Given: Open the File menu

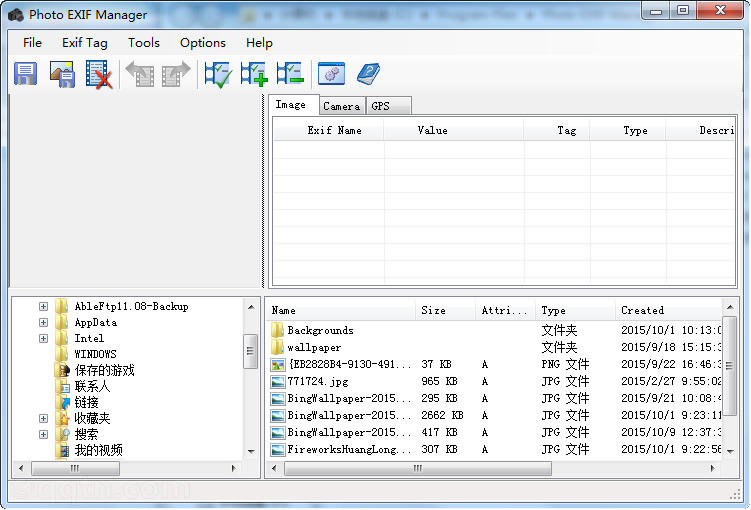Looking at the screenshot, I should (32, 43).
